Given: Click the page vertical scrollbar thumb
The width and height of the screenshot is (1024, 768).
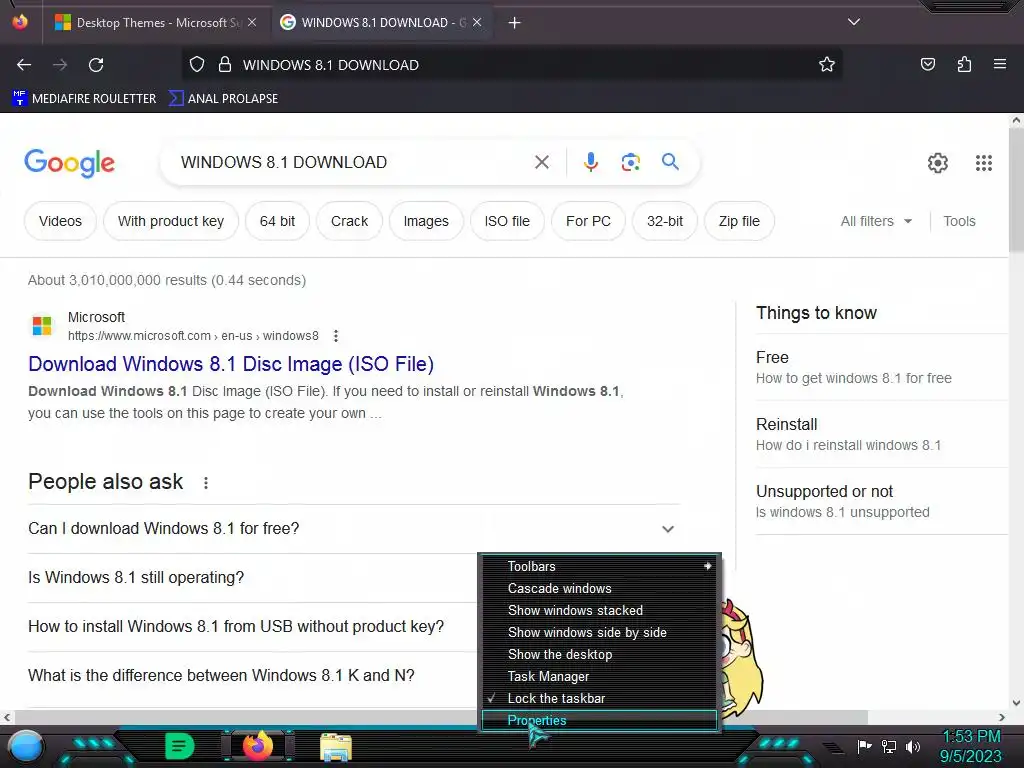Looking at the screenshot, I should [x=1016, y=189].
